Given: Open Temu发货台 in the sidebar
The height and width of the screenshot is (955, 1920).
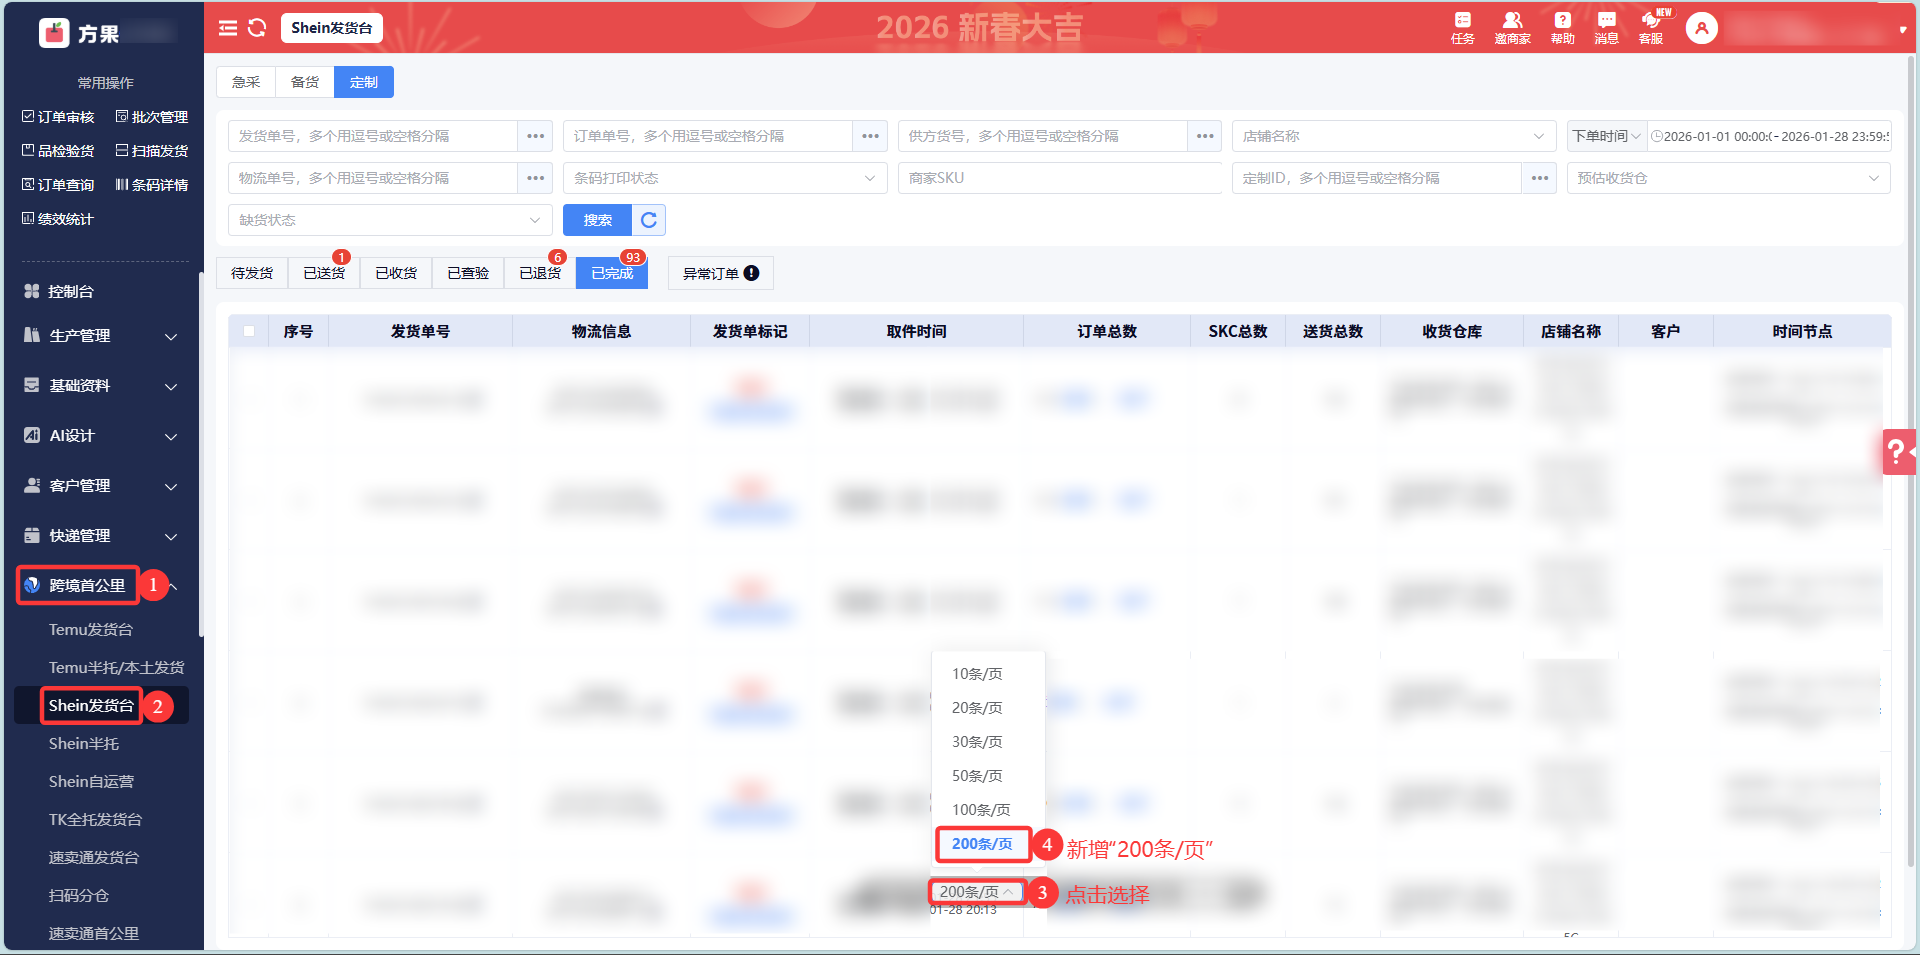Looking at the screenshot, I should pos(91,630).
